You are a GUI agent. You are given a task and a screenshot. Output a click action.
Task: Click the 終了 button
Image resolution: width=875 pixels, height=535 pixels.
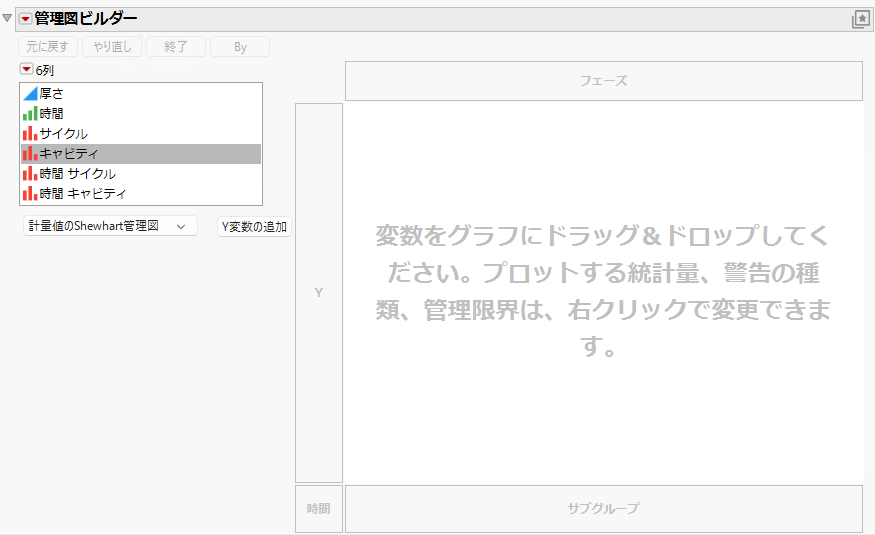(176, 47)
